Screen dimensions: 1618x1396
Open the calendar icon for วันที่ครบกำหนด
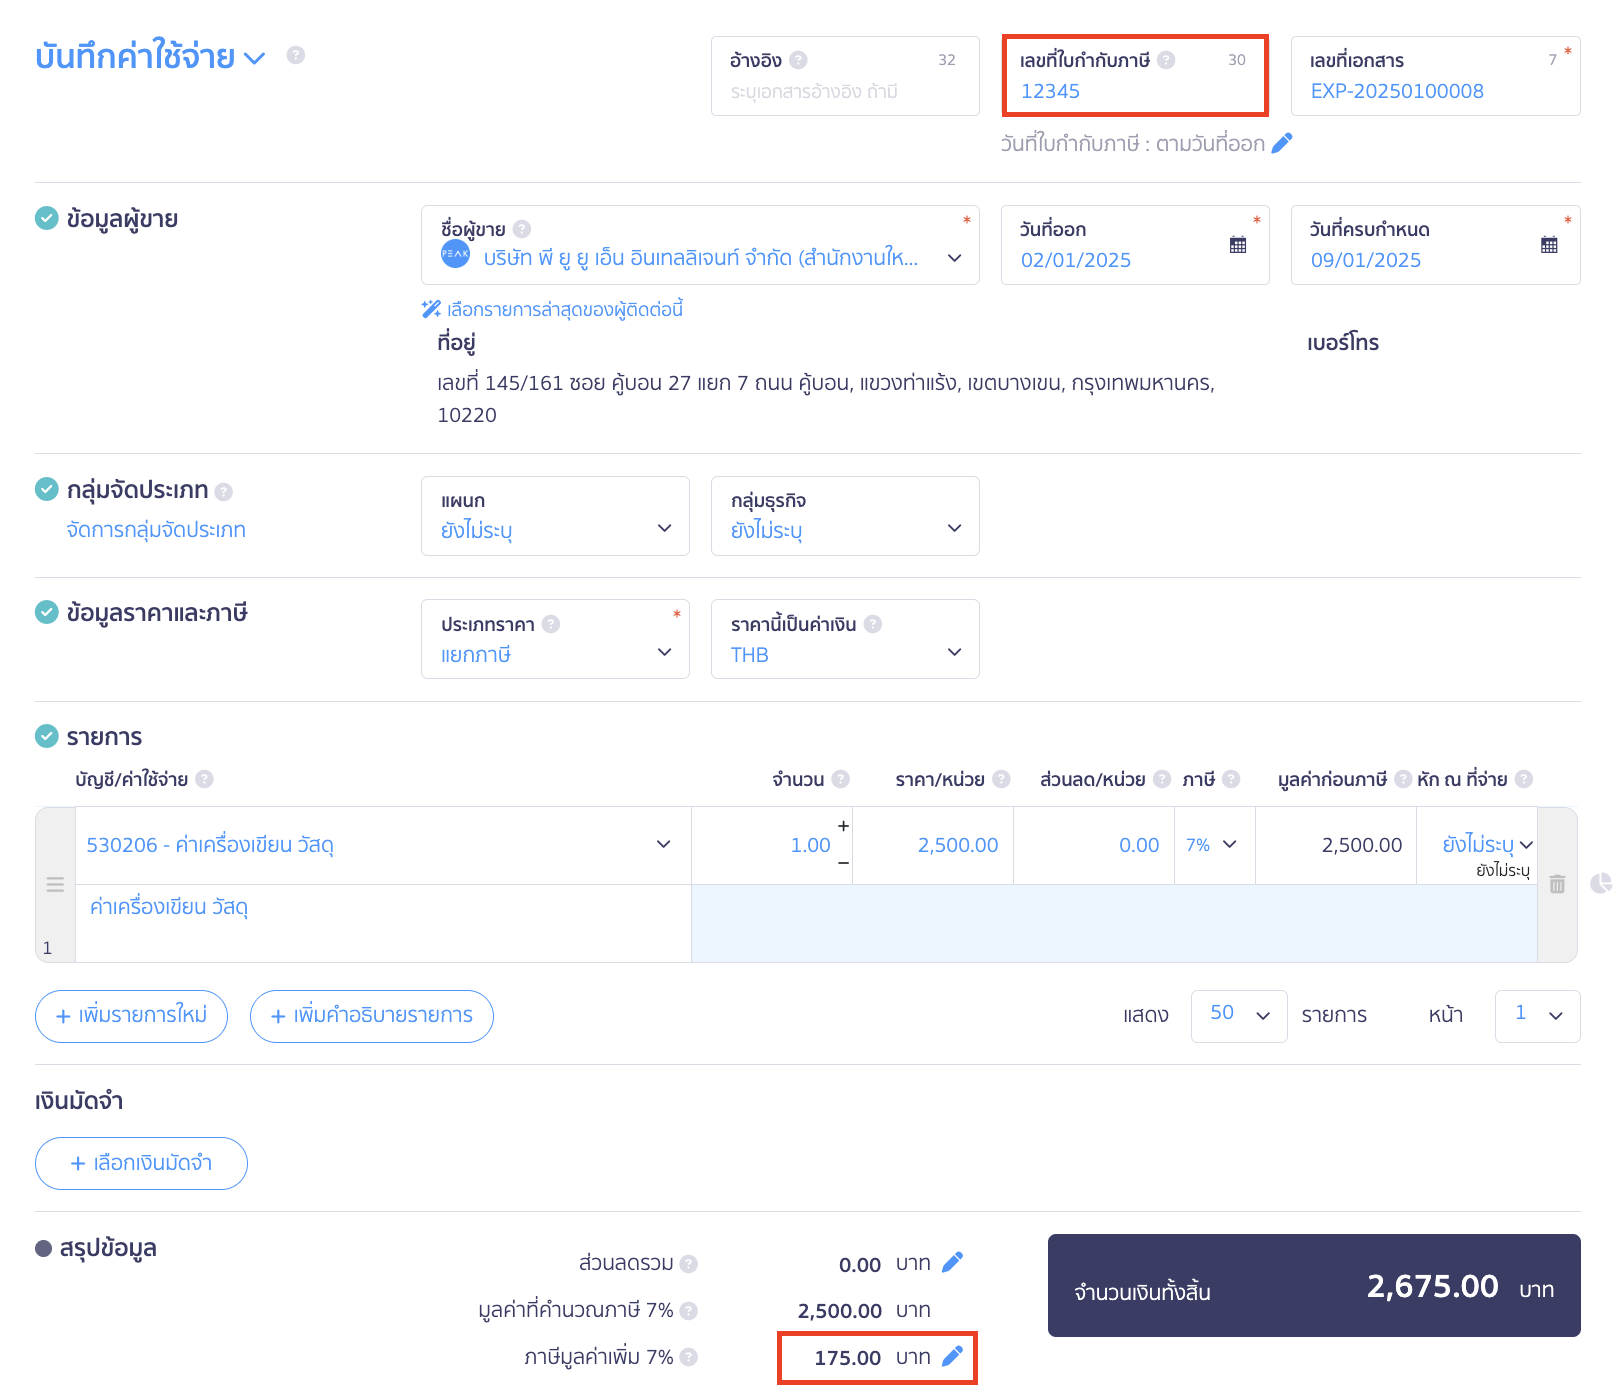tap(1549, 245)
